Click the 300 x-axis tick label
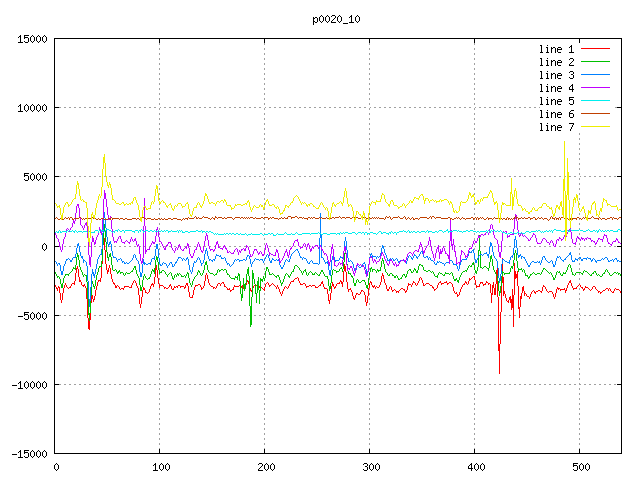Screen dimensions: 640x480 point(370,467)
